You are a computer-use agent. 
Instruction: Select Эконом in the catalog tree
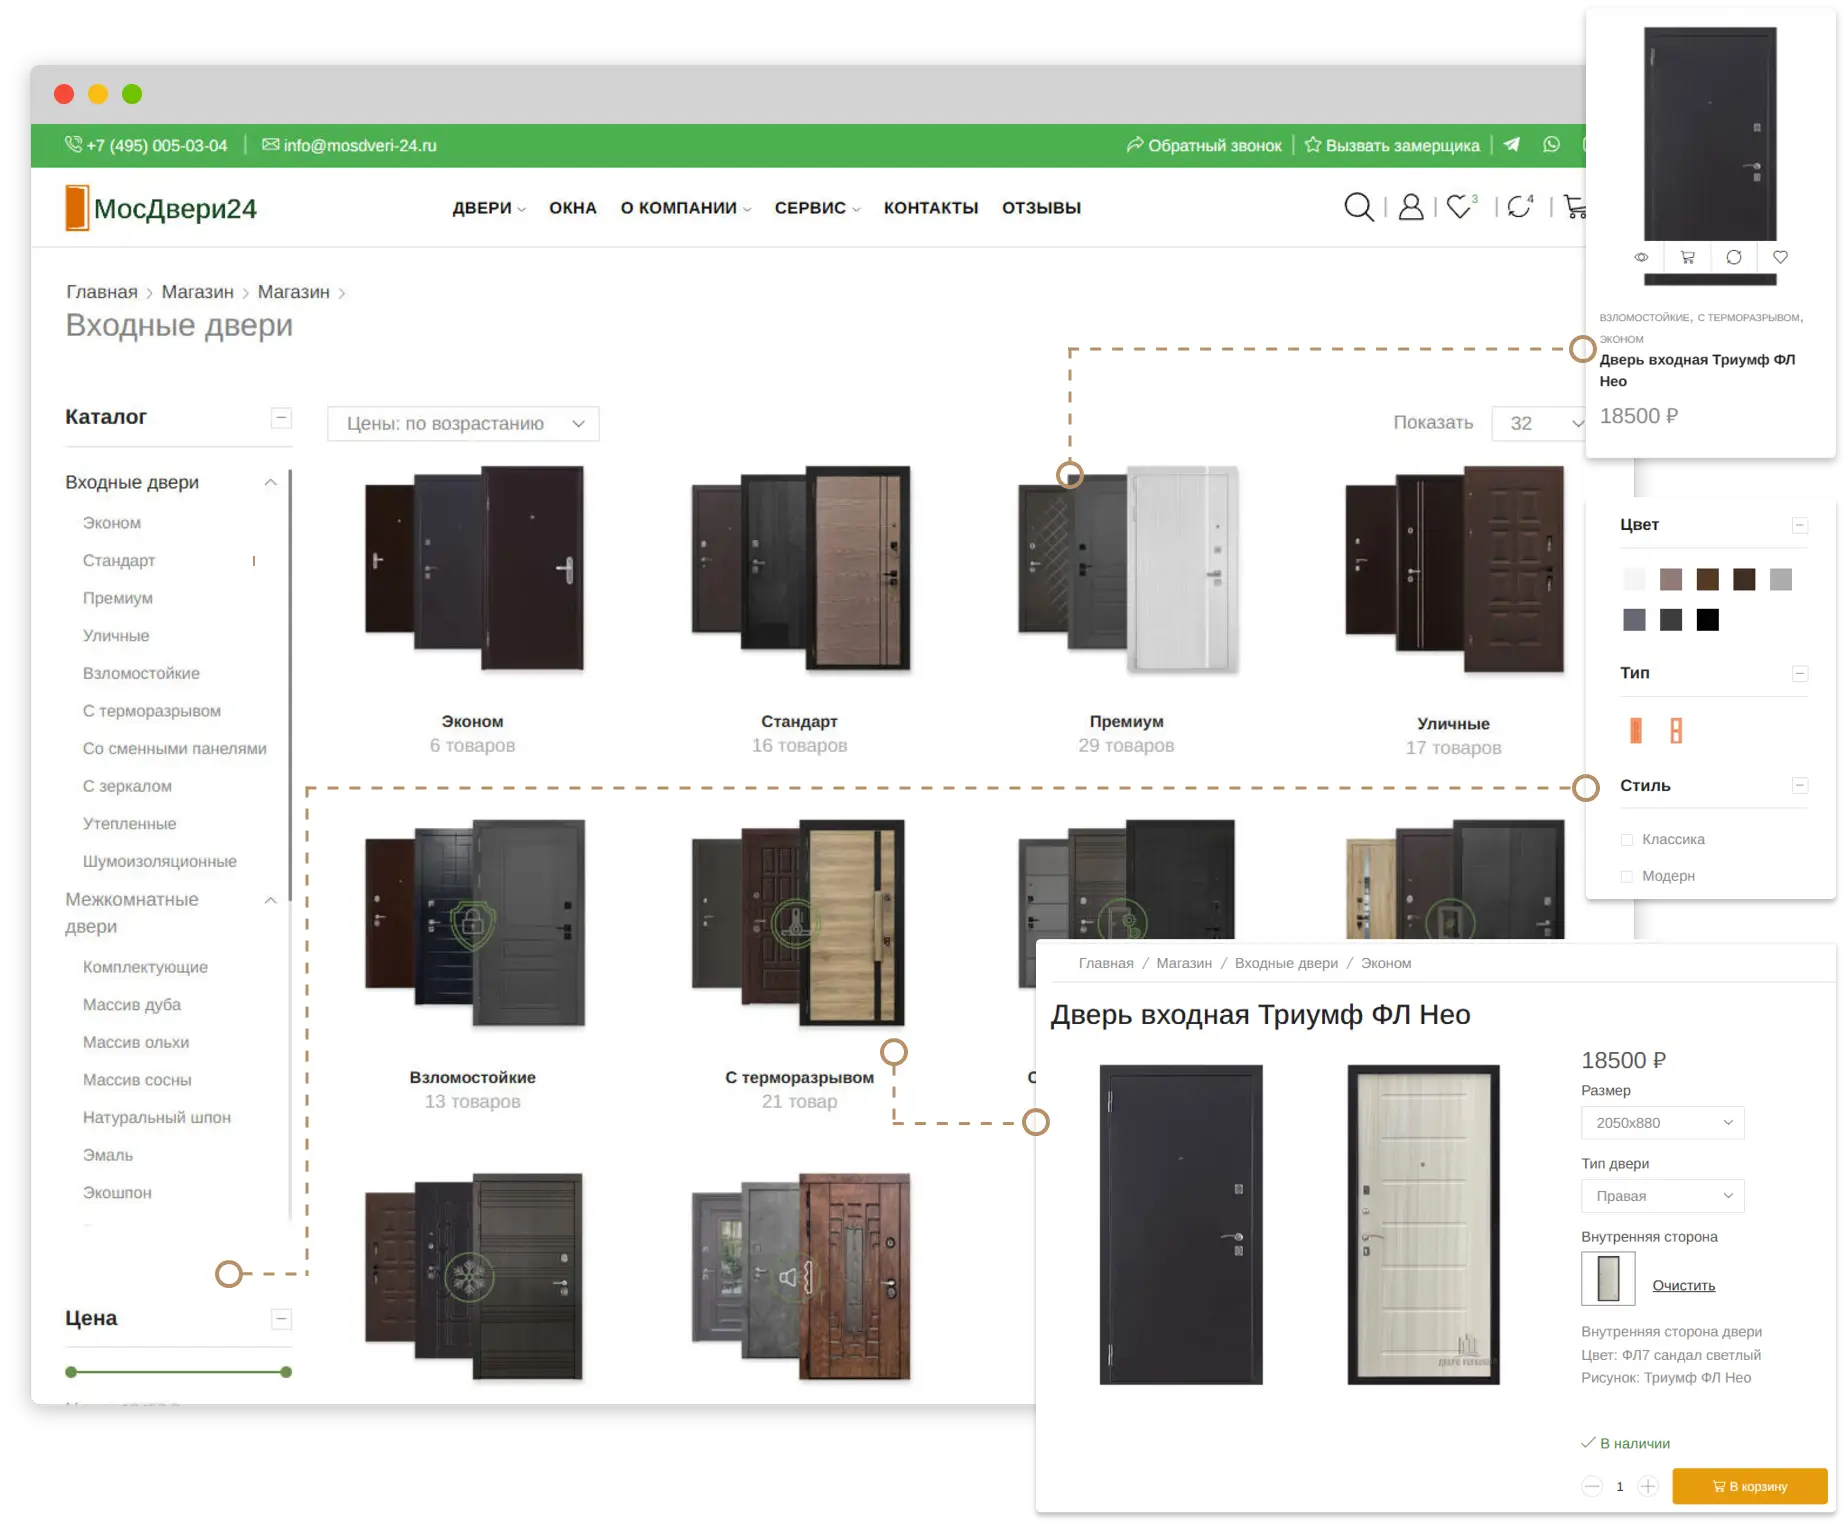[x=112, y=523]
